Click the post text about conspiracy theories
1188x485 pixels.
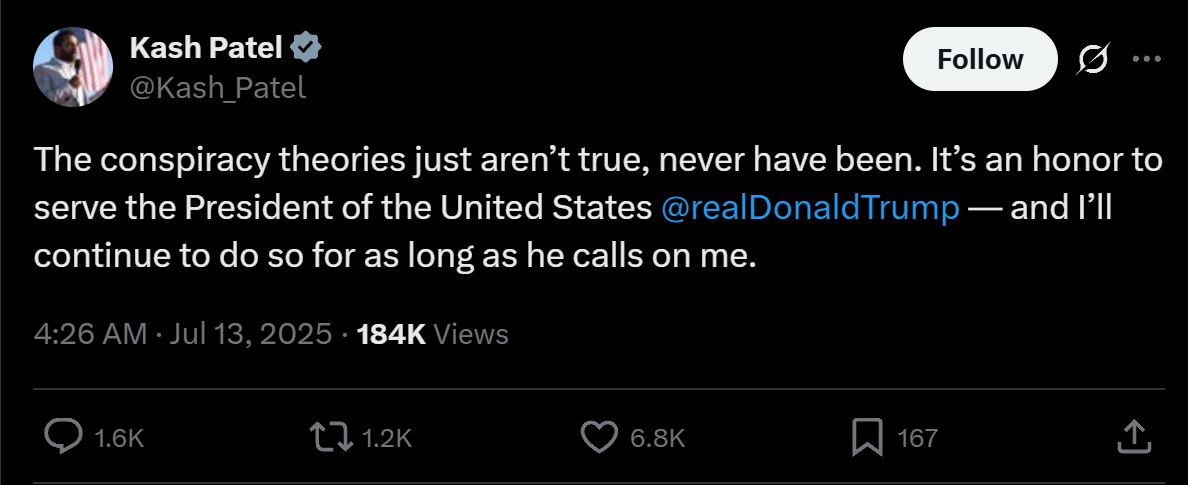pyautogui.click(x=599, y=208)
